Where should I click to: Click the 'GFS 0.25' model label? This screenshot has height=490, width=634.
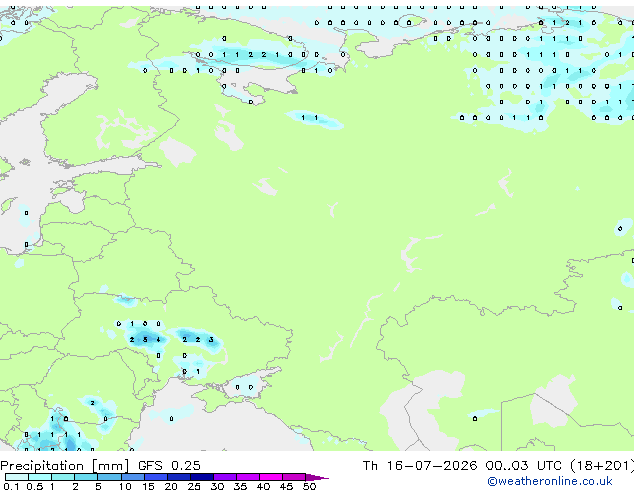[169, 466]
